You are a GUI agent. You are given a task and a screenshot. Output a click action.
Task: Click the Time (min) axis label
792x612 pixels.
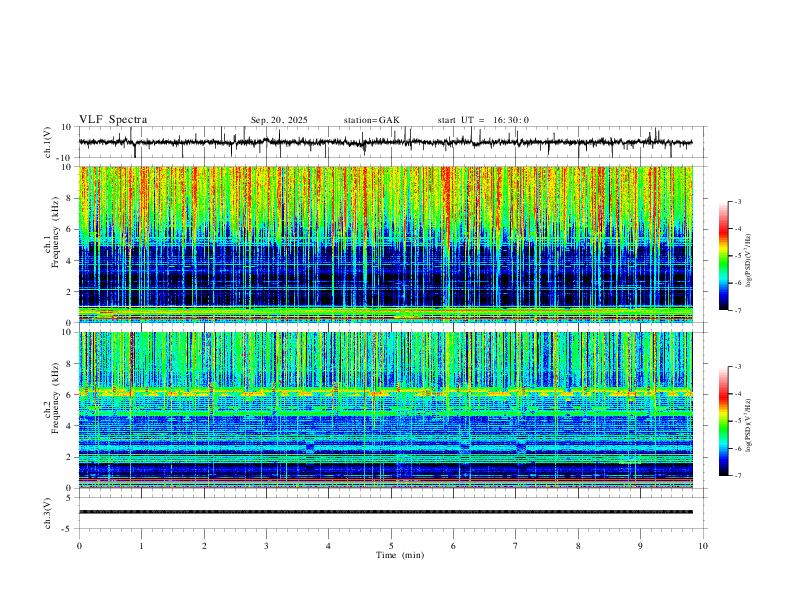(x=400, y=555)
